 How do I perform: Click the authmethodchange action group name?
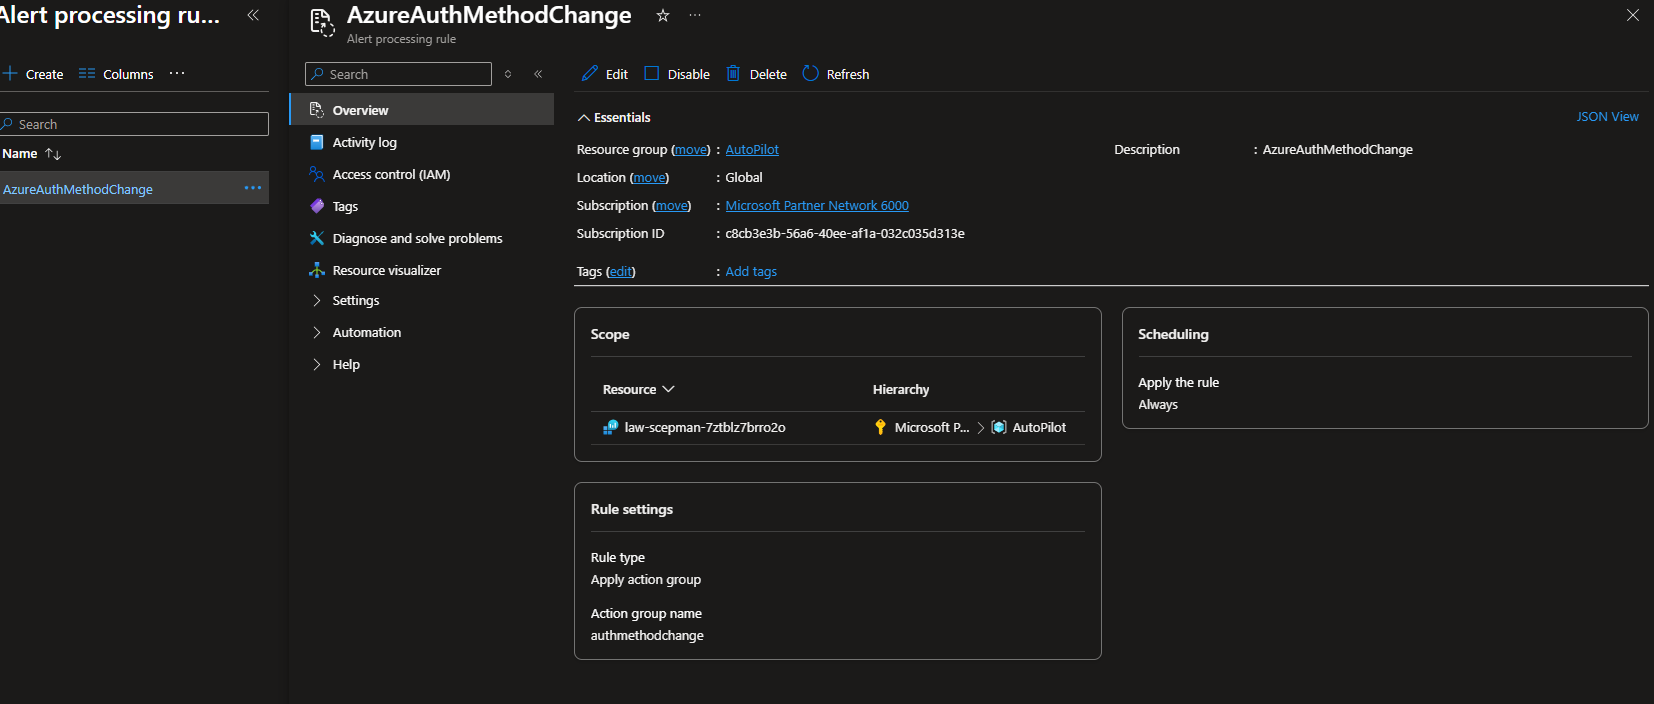(647, 635)
